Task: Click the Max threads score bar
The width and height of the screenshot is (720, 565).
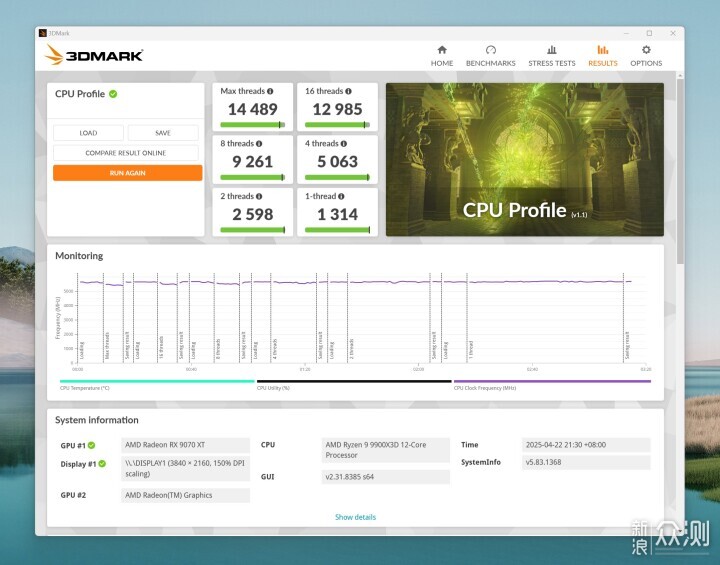Action: [252, 124]
